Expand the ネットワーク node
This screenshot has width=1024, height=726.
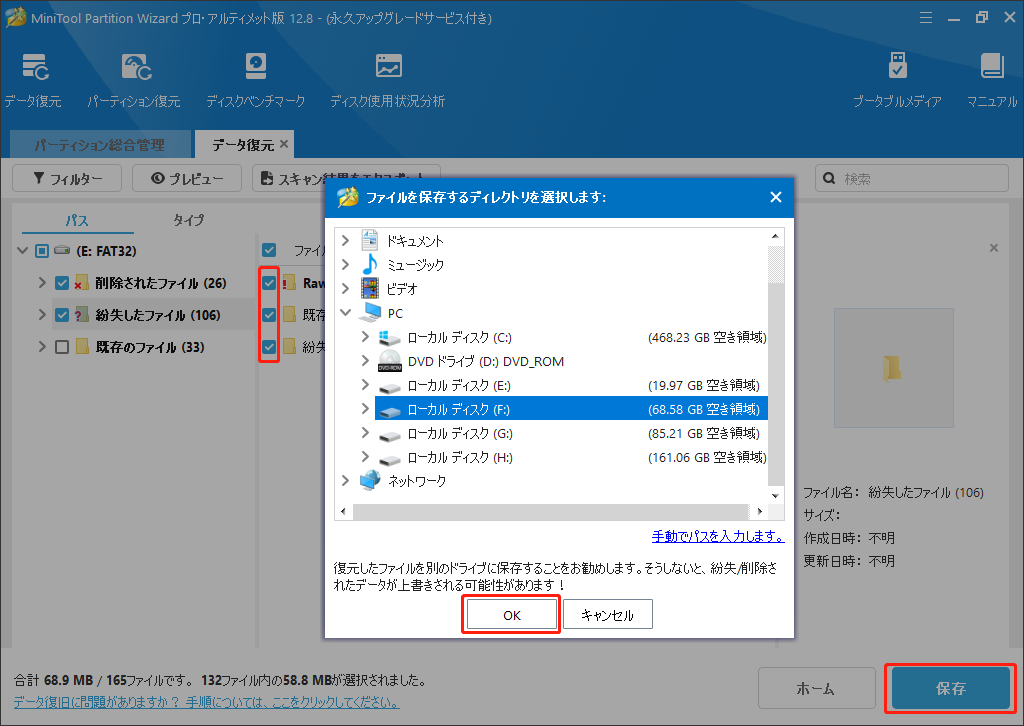(x=345, y=481)
